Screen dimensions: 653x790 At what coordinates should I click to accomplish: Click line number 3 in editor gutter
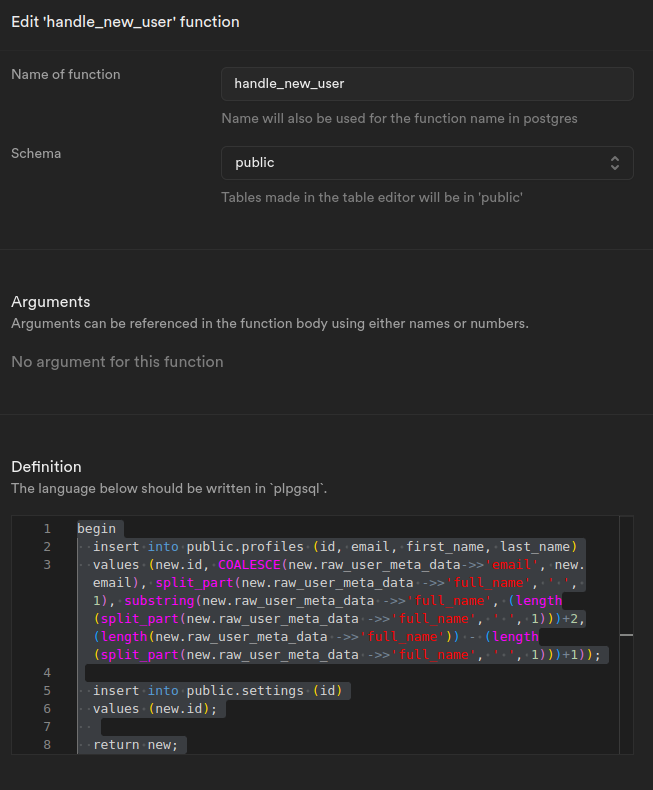(x=47, y=565)
